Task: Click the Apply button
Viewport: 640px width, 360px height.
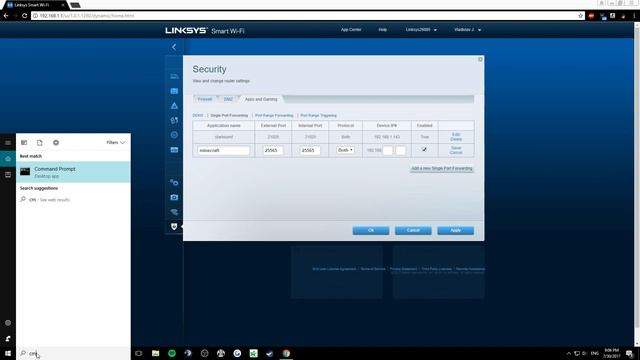Action: pos(456,231)
